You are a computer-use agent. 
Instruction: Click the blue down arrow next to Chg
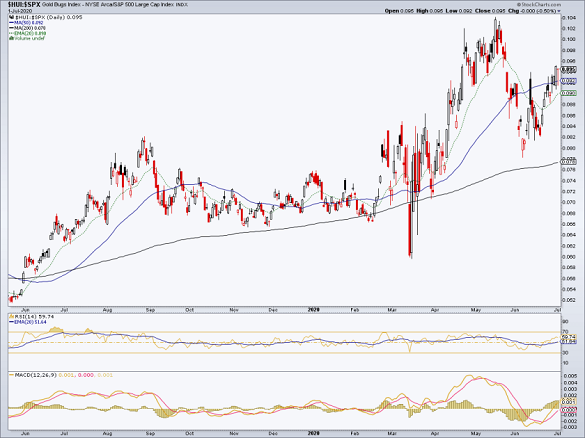click(x=559, y=11)
